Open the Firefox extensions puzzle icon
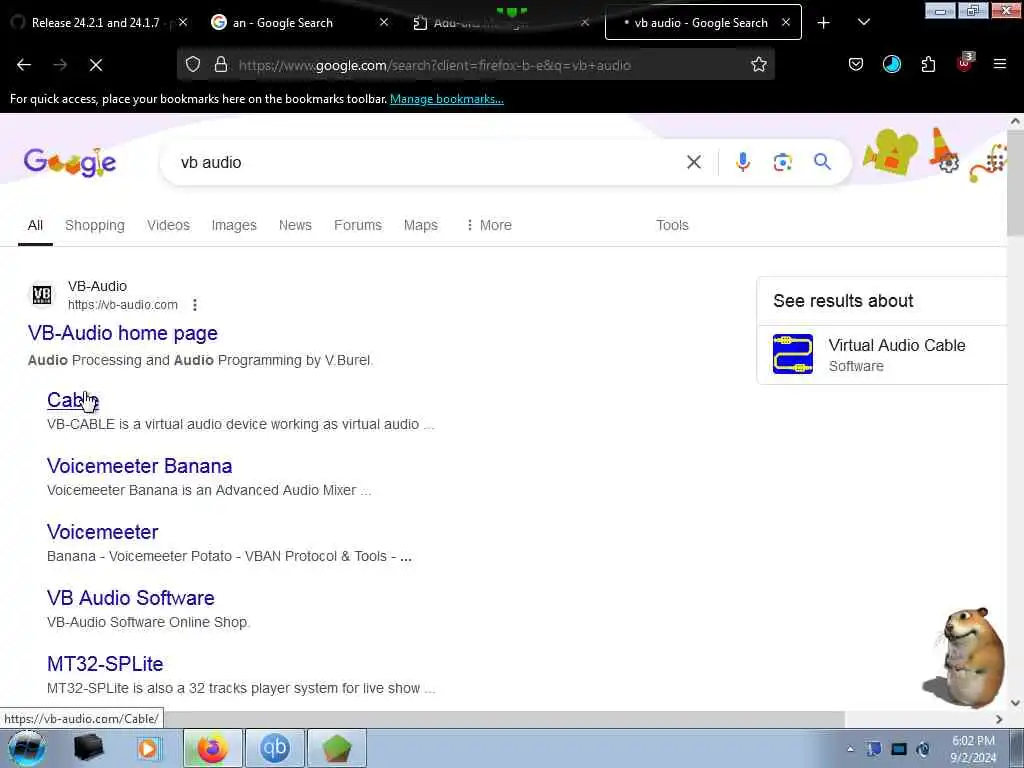The height and width of the screenshot is (768, 1024). click(x=928, y=64)
